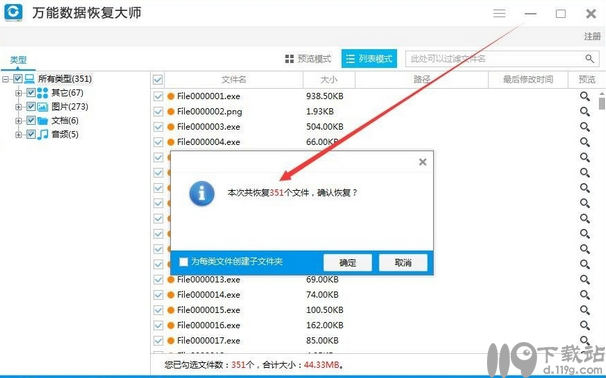Click the 162.00KB size cell
The width and height of the screenshot is (606, 378).
(x=325, y=325)
